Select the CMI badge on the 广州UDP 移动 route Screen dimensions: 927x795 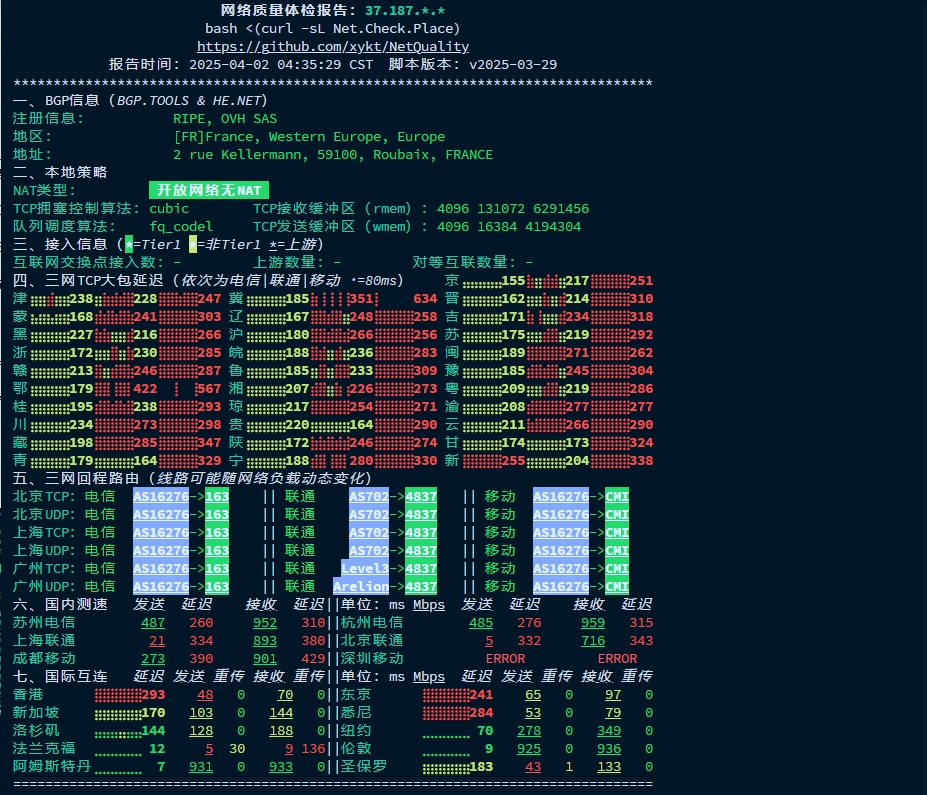click(x=617, y=586)
